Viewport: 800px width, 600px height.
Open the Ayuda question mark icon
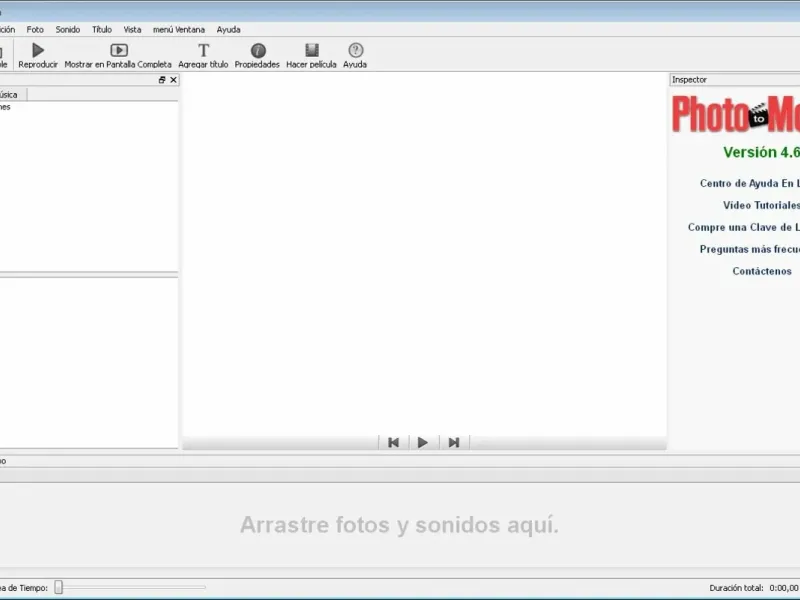pos(356,50)
